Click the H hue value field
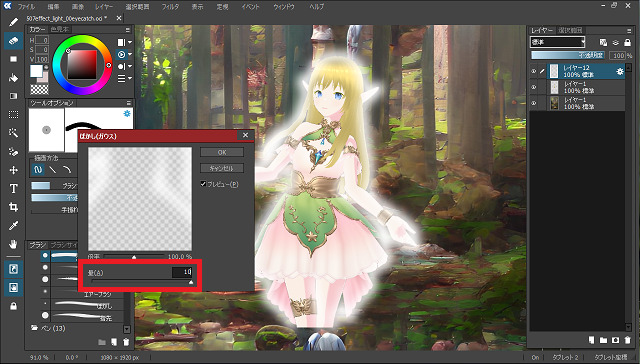640x364 pixels. click(42, 40)
